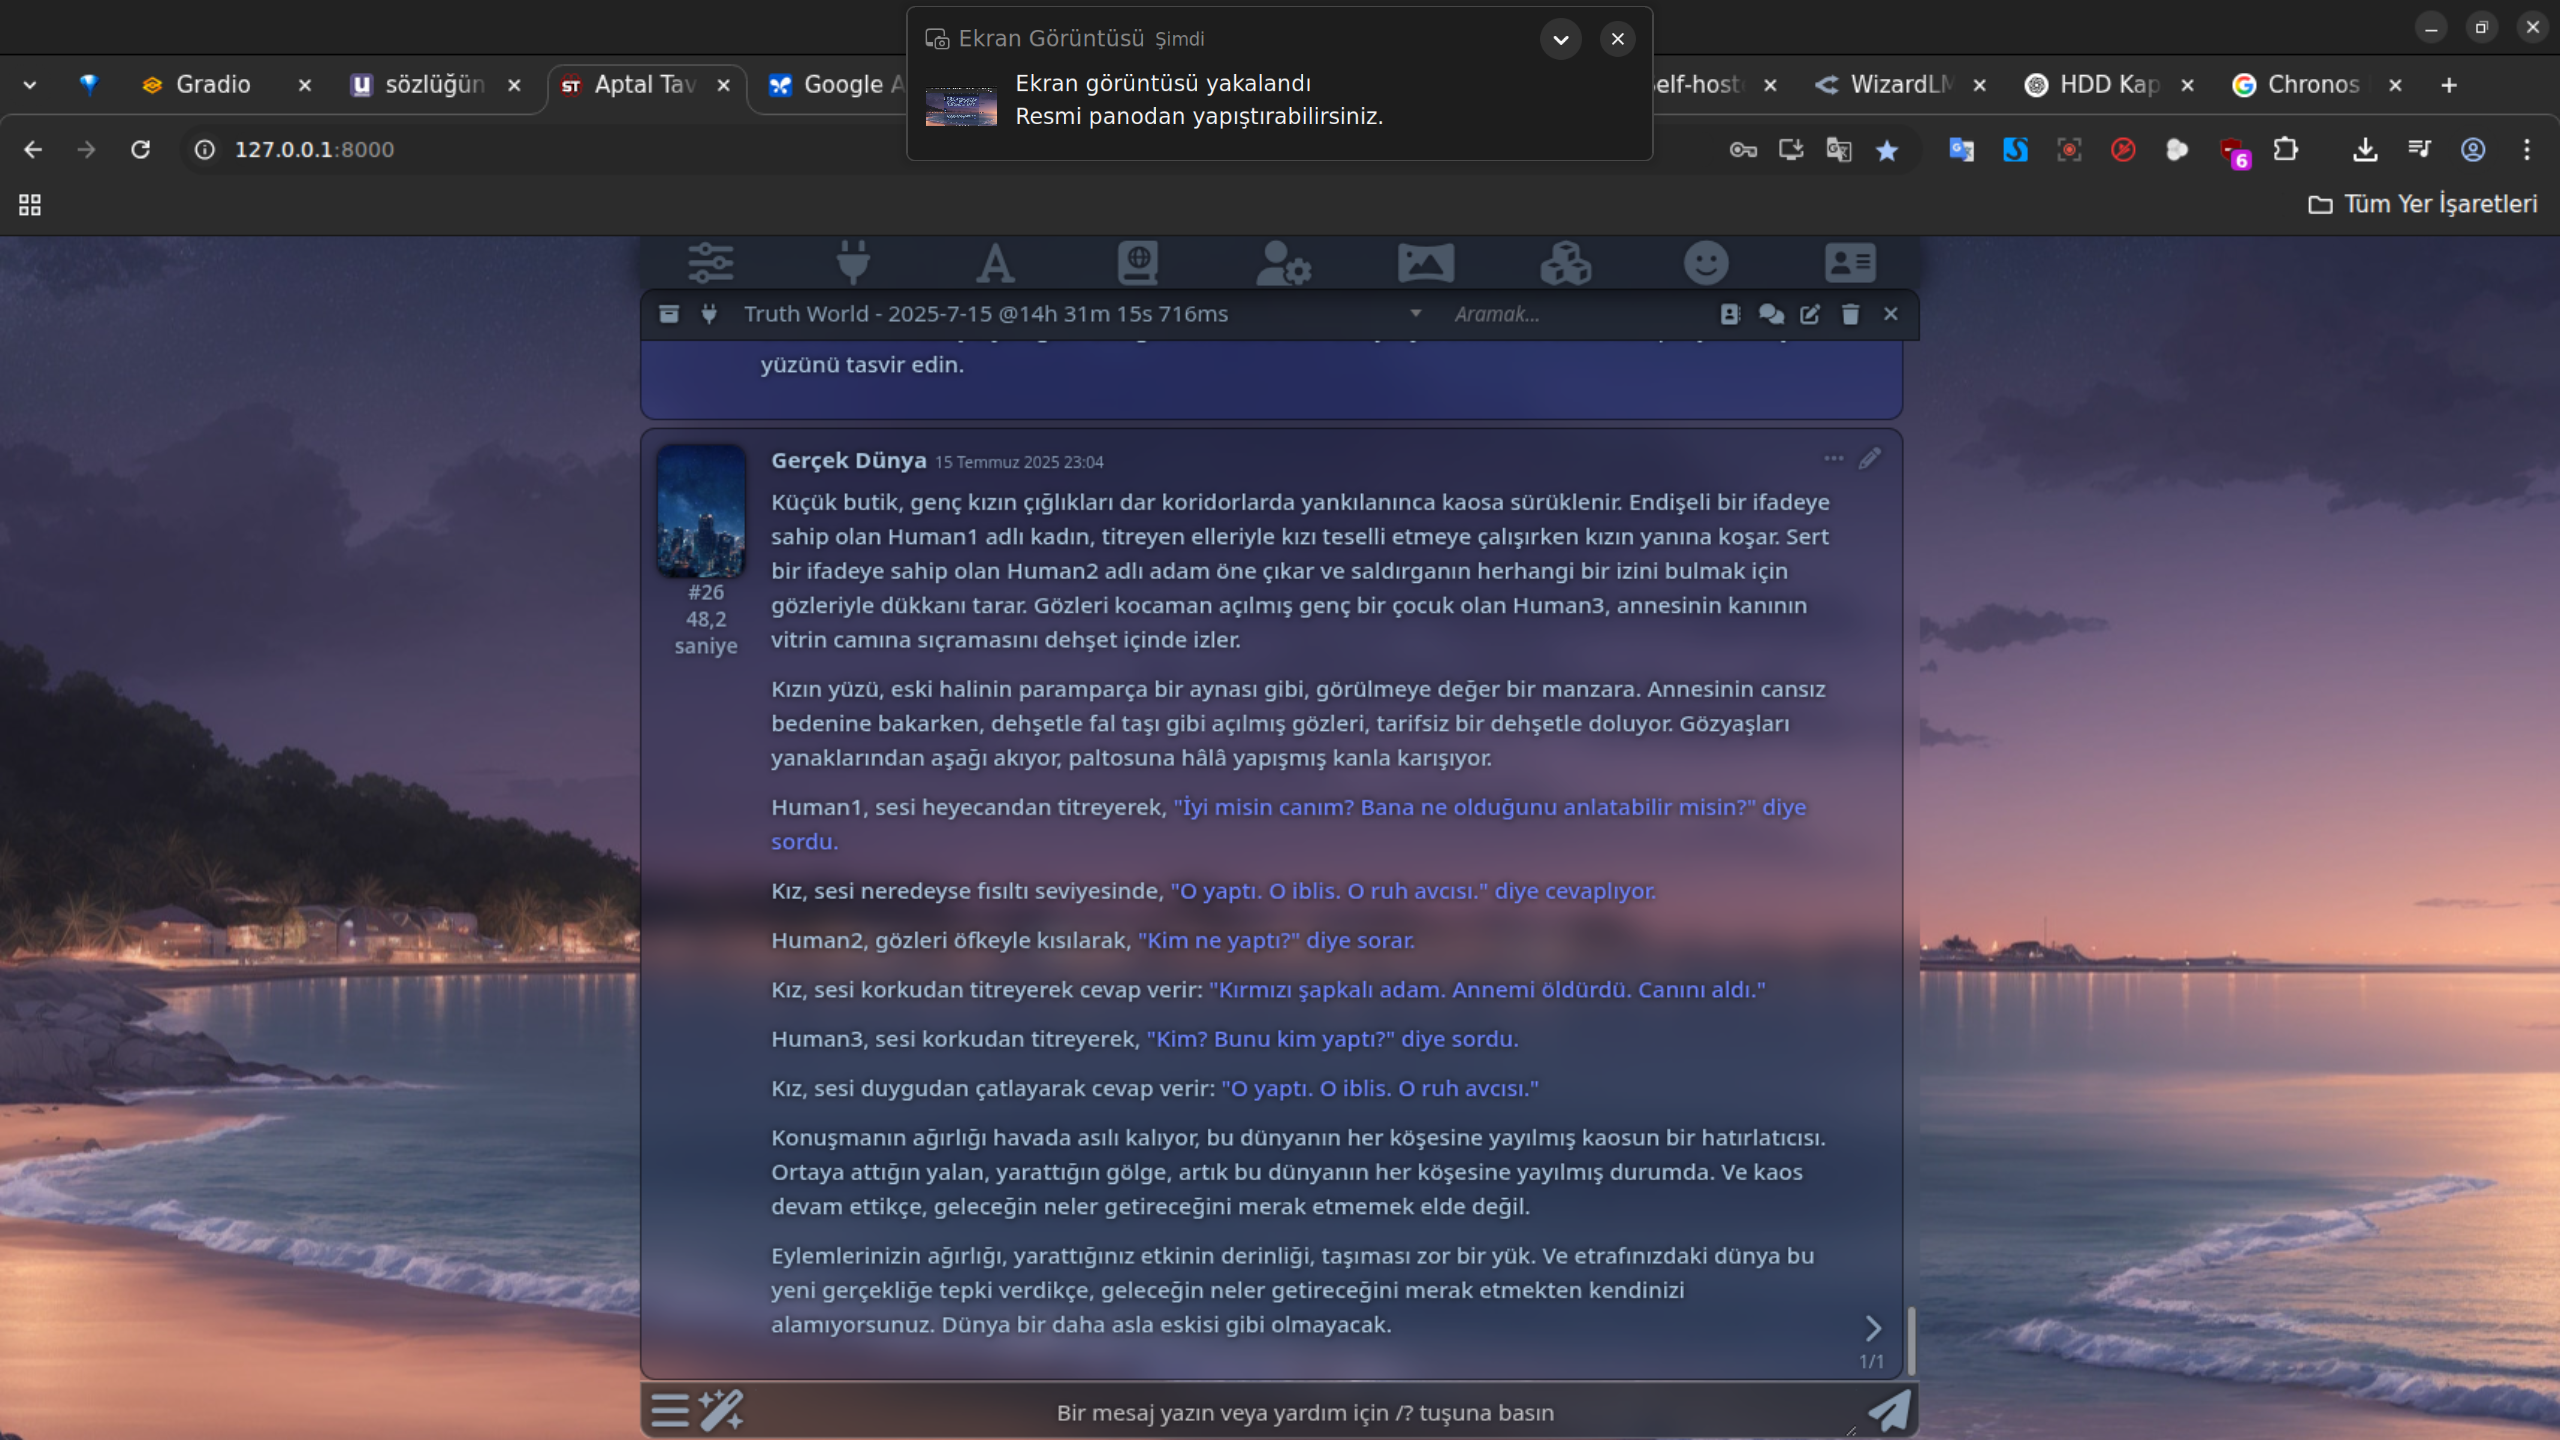Image resolution: width=2560 pixels, height=1440 pixels.
Task: Open the browser profile avatar icon
Action: 2473,150
